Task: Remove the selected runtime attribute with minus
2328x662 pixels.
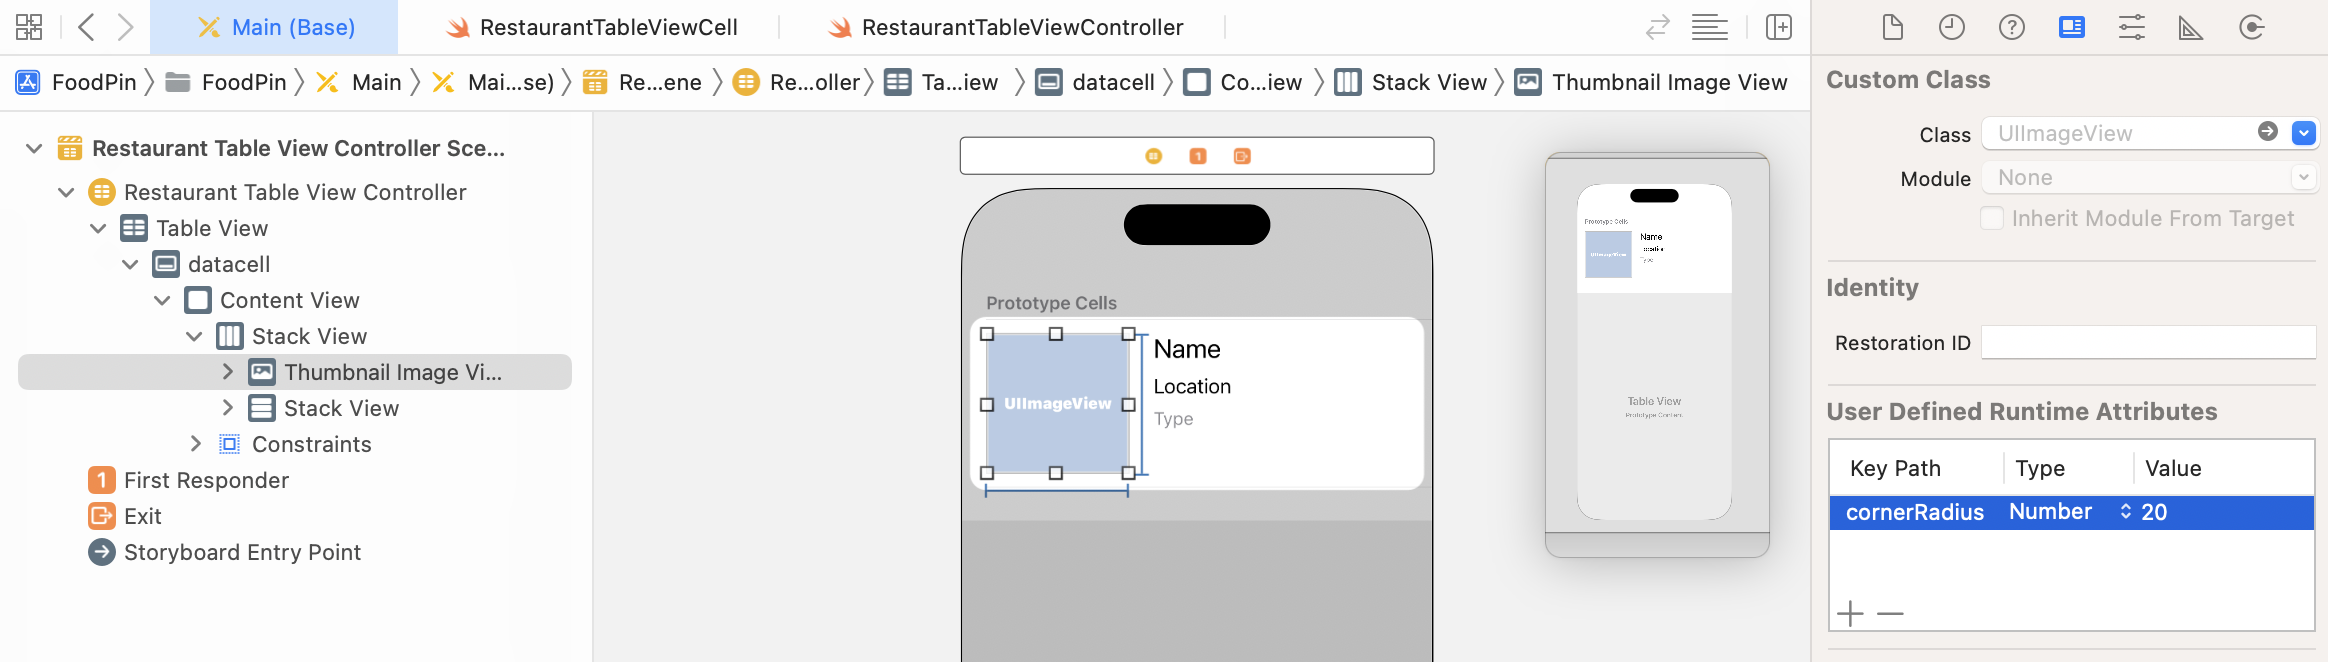Action: (x=1890, y=613)
